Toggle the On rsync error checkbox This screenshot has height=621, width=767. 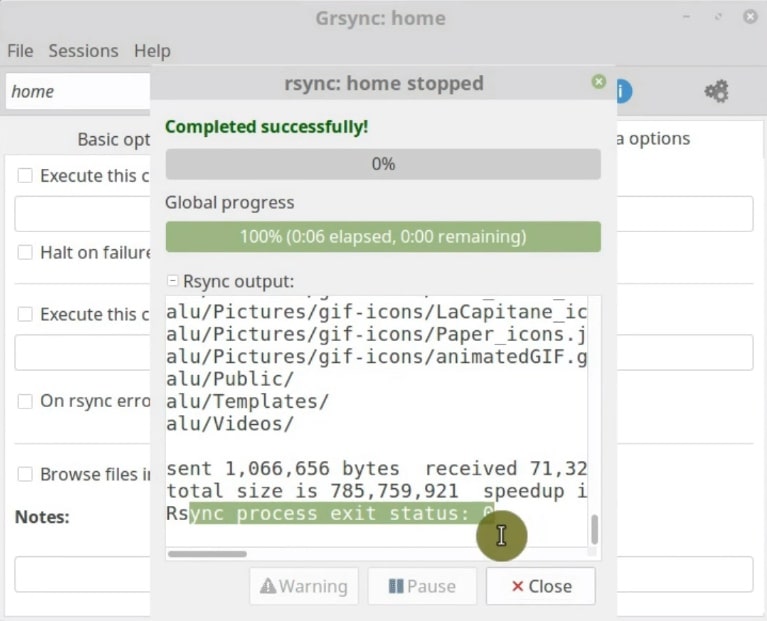[25, 401]
